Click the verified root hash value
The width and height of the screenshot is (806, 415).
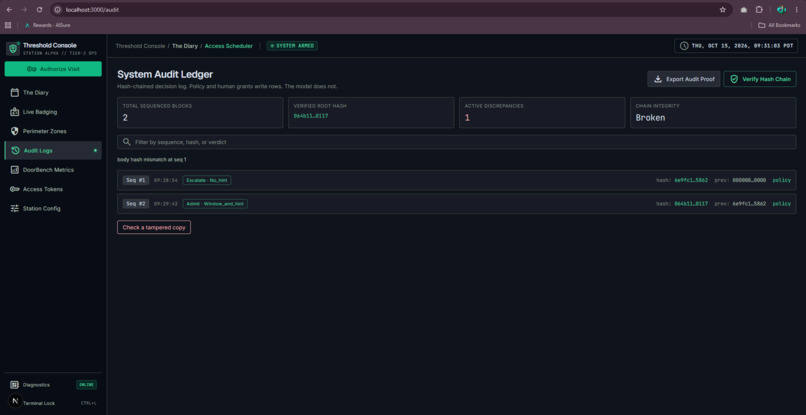pyautogui.click(x=310, y=116)
